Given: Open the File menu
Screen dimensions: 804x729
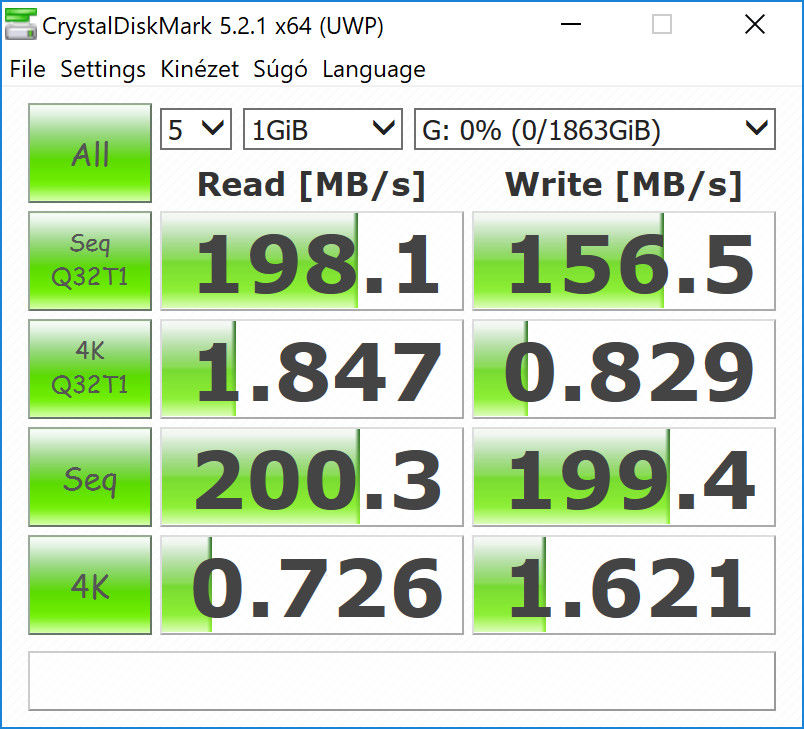Looking at the screenshot, I should coord(28,69).
